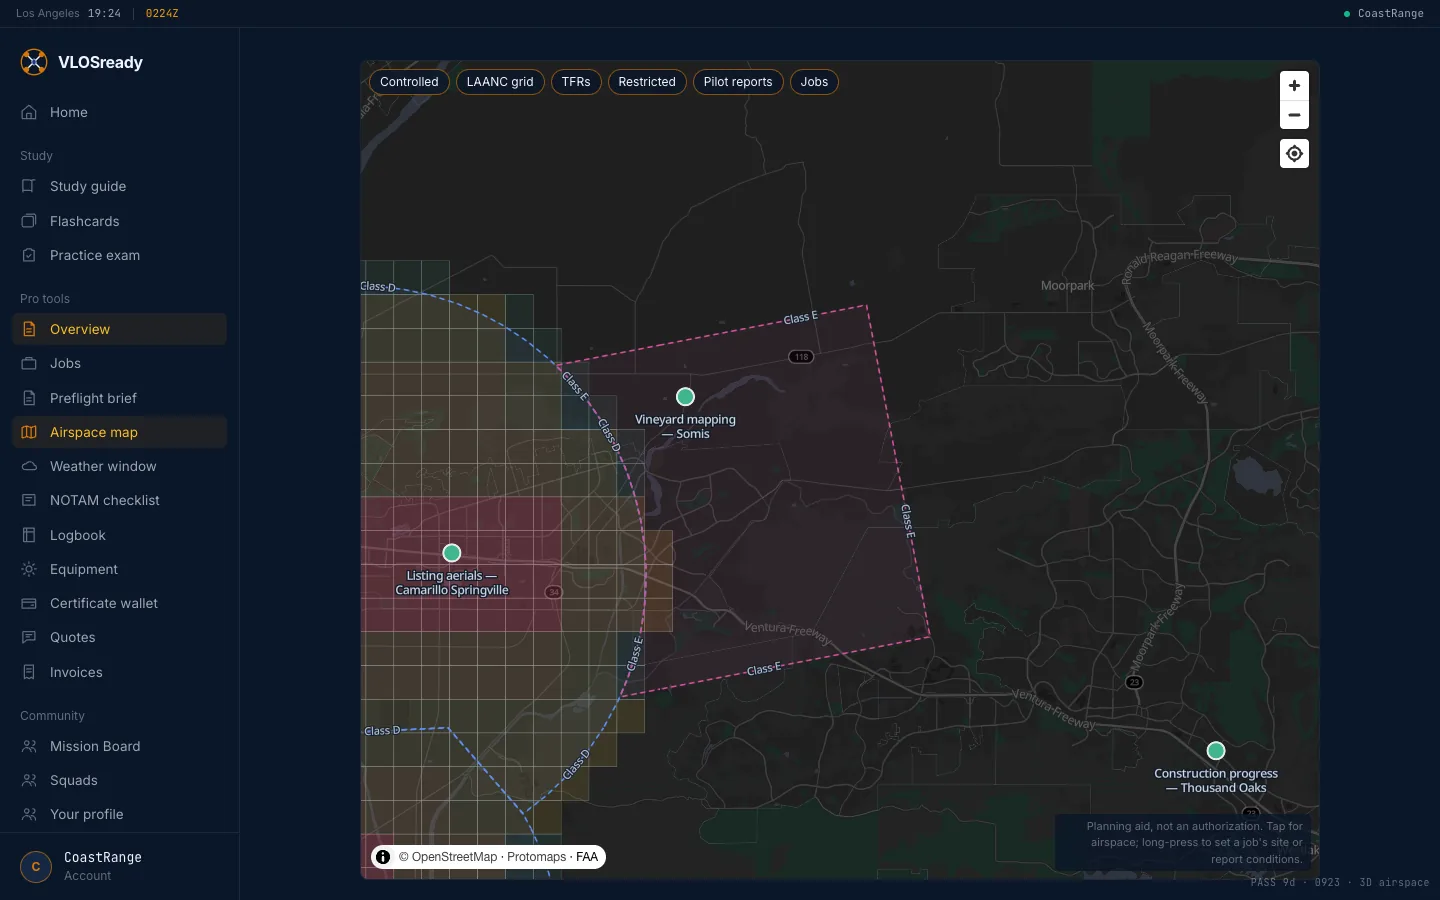This screenshot has width=1440, height=900.
Task: Open the CoastRange account menu
Action: pyautogui.click(x=119, y=866)
